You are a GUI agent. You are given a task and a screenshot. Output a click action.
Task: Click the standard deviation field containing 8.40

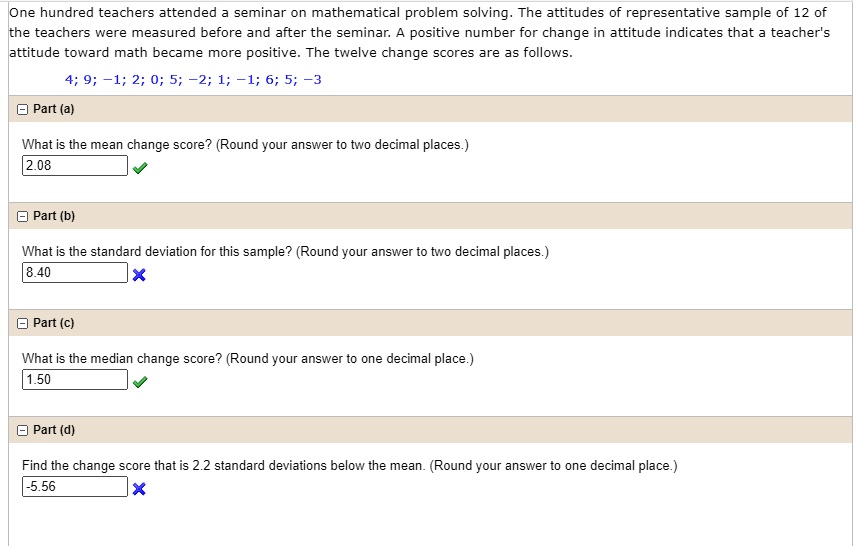[x=74, y=273]
